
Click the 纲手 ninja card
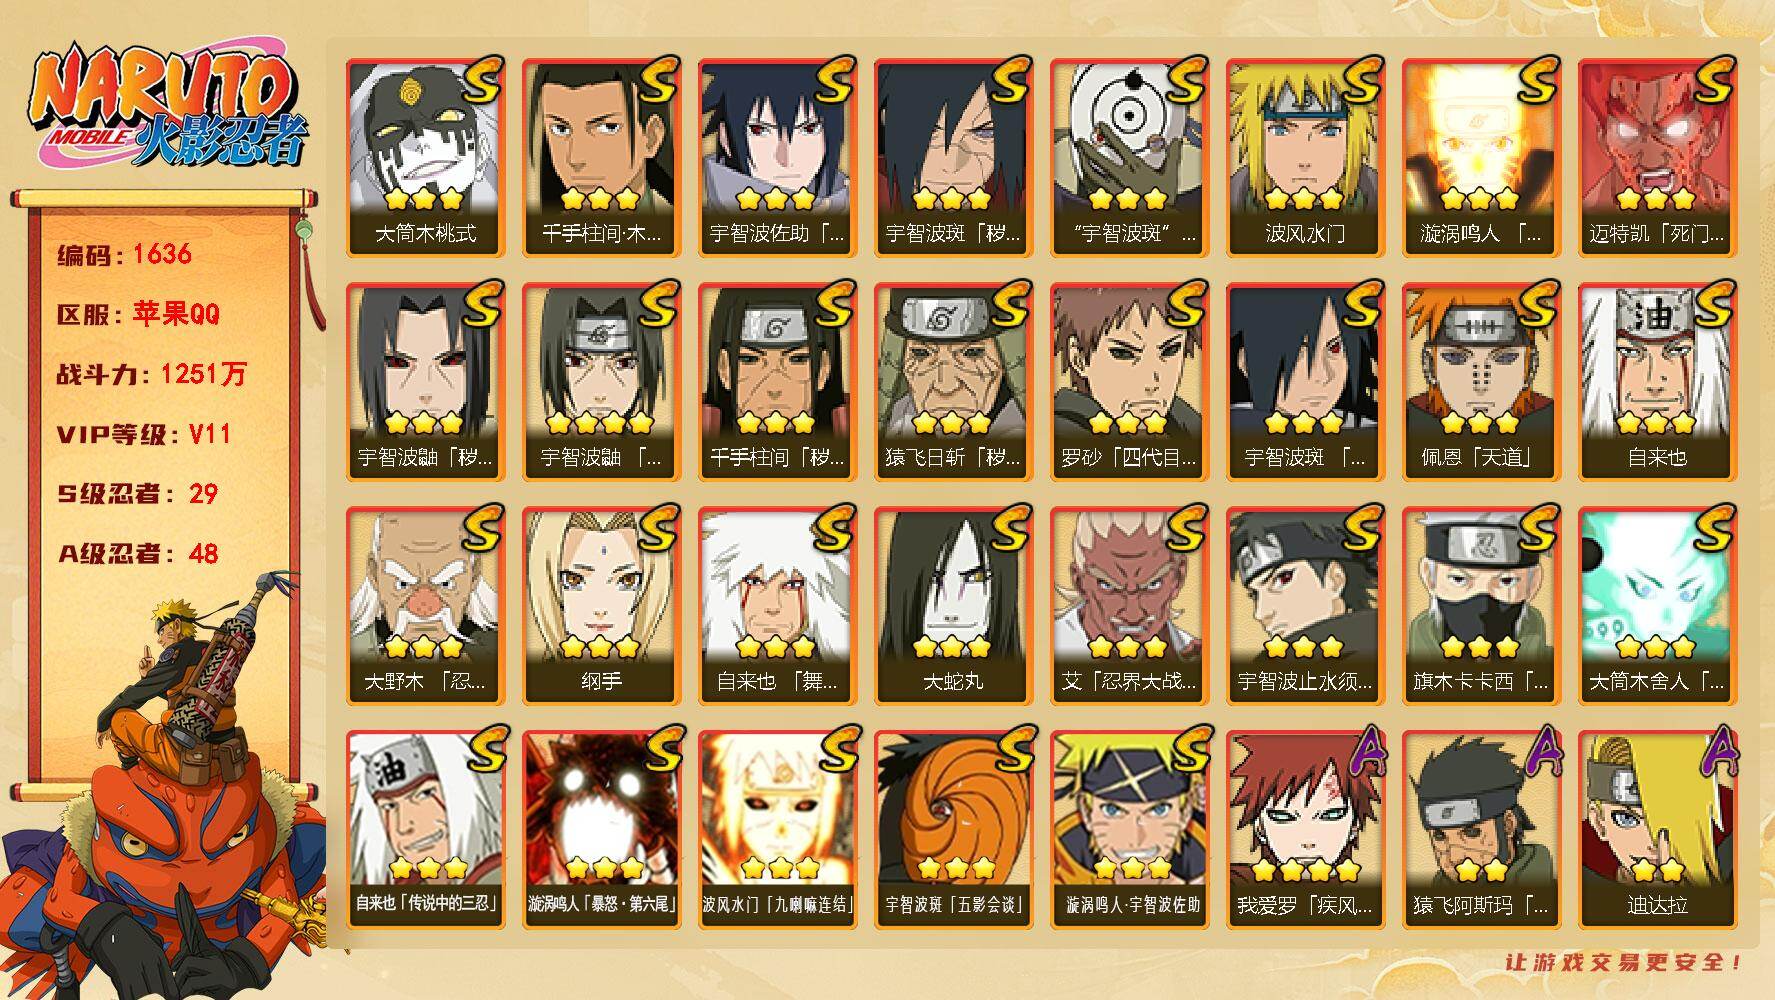(601, 606)
